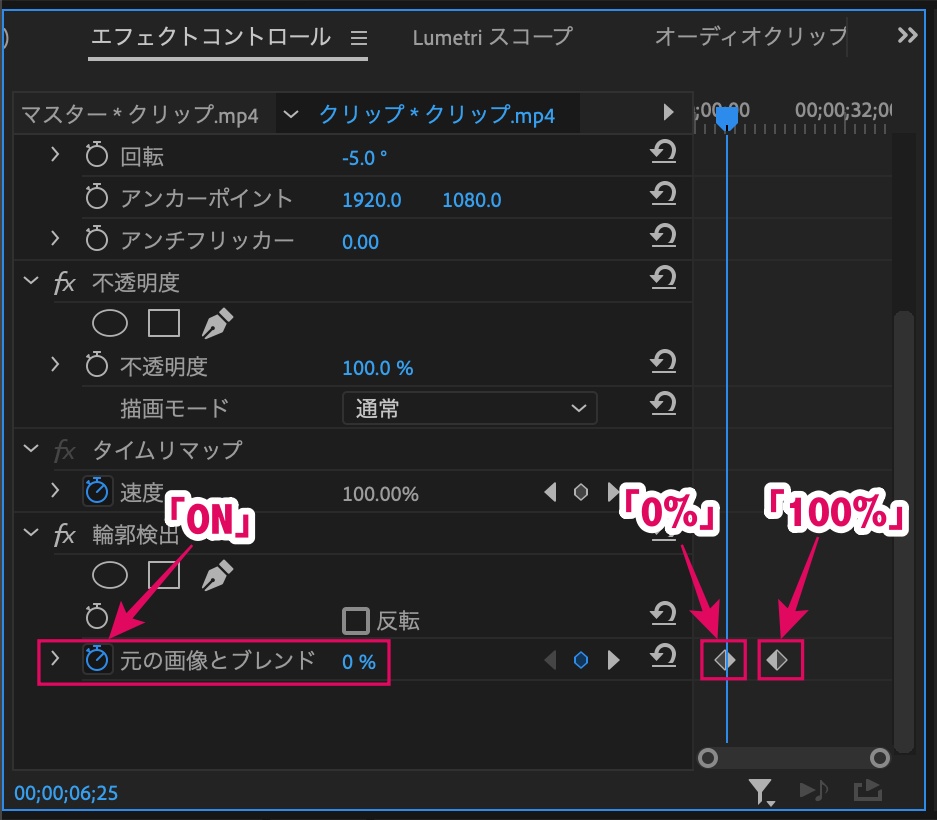Click the 回転 value -5.0°
937x820 pixels.
point(365,158)
